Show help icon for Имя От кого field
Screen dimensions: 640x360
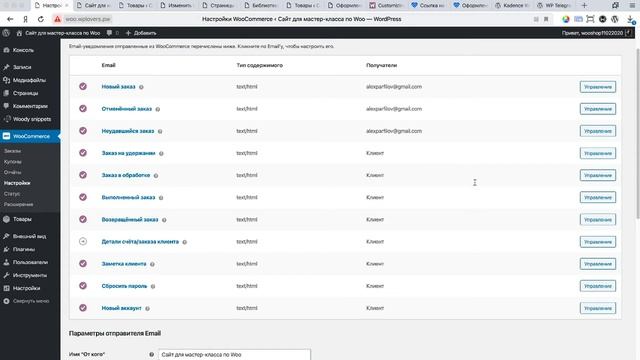point(151,354)
